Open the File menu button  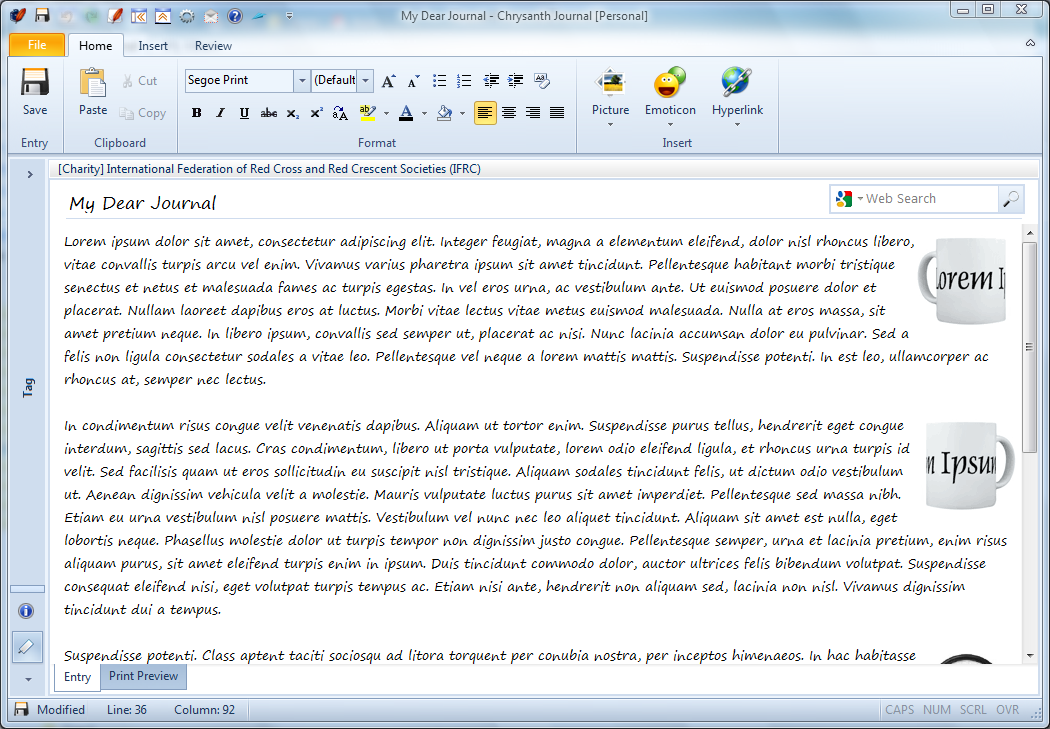click(x=37, y=45)
